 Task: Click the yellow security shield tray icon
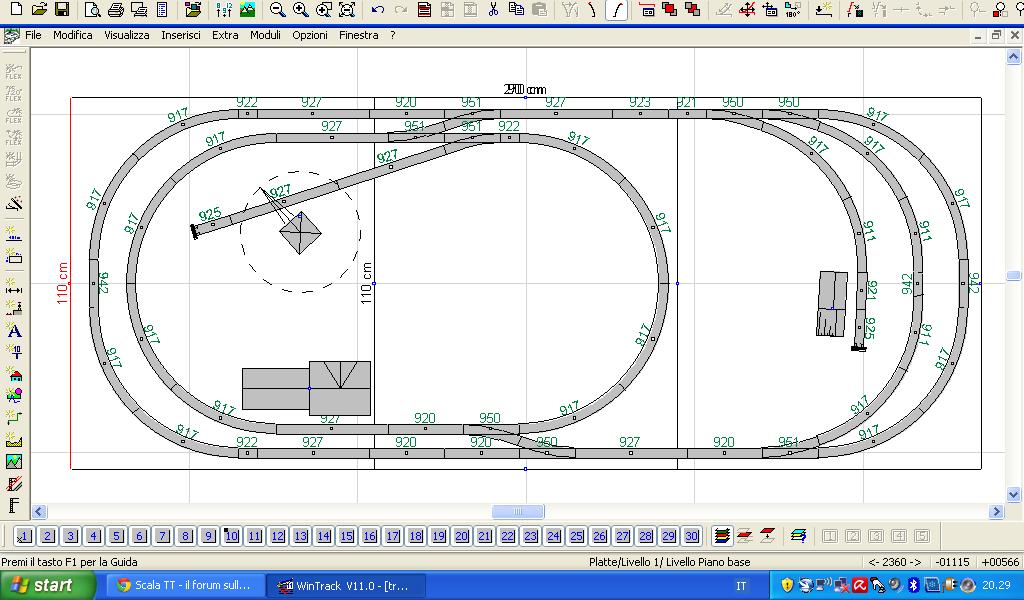click(787, 585)
